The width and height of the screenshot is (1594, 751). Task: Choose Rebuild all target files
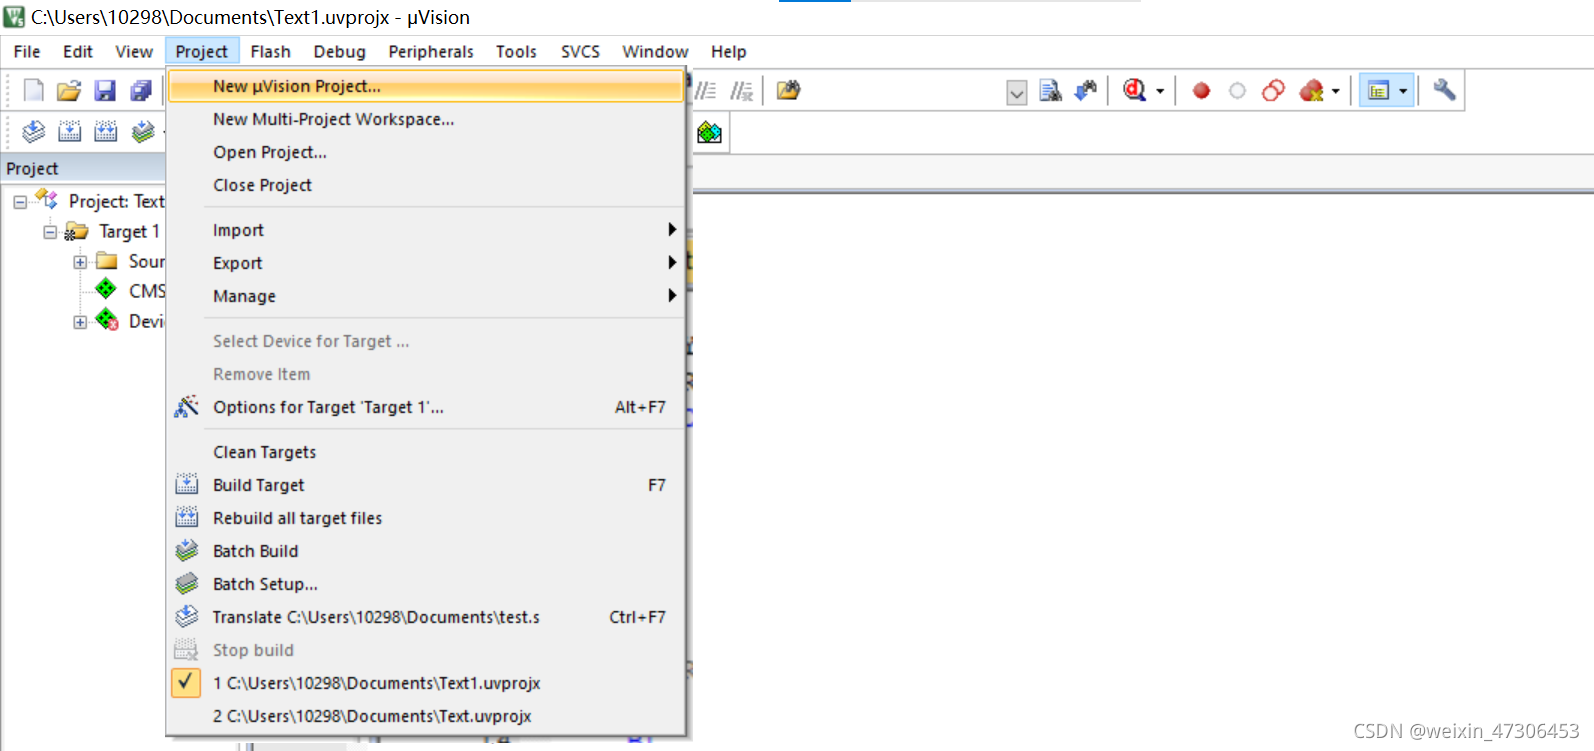[x=426, y=518]
